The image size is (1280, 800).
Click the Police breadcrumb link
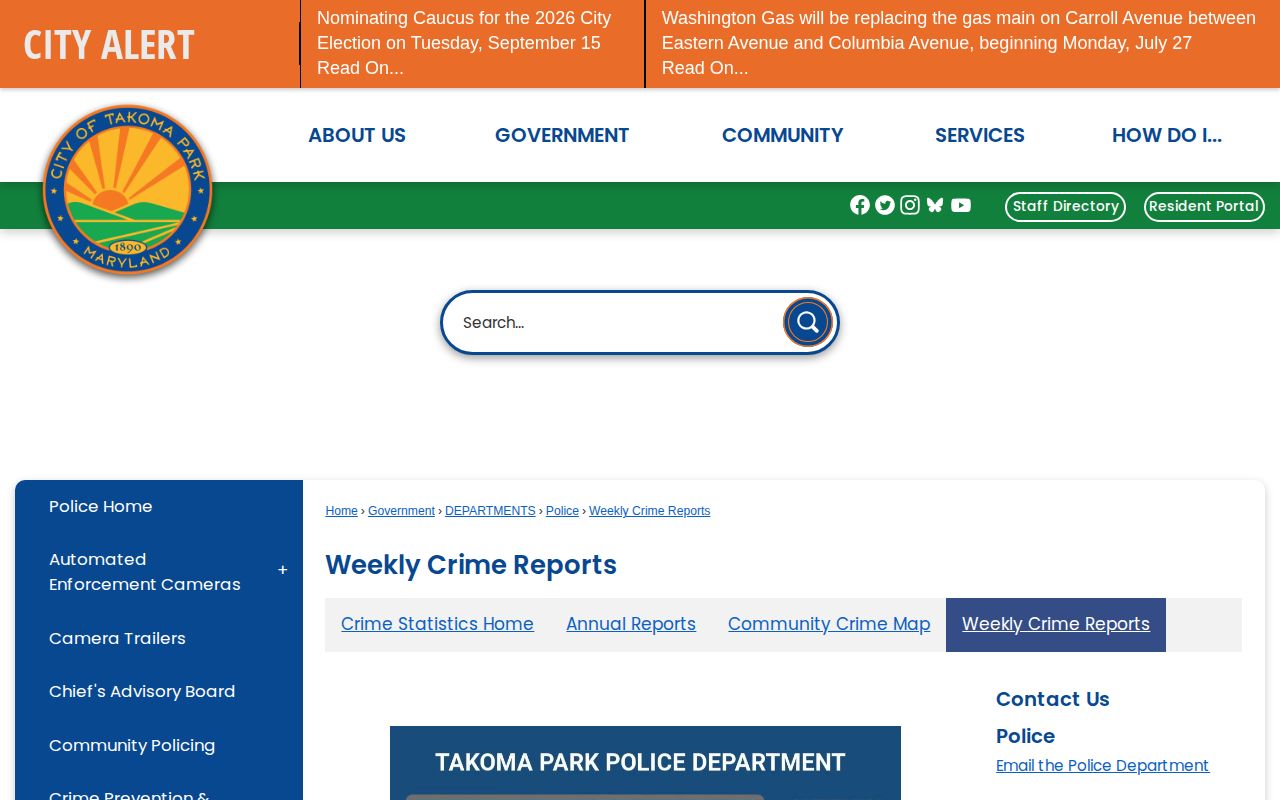click(562, 511)
